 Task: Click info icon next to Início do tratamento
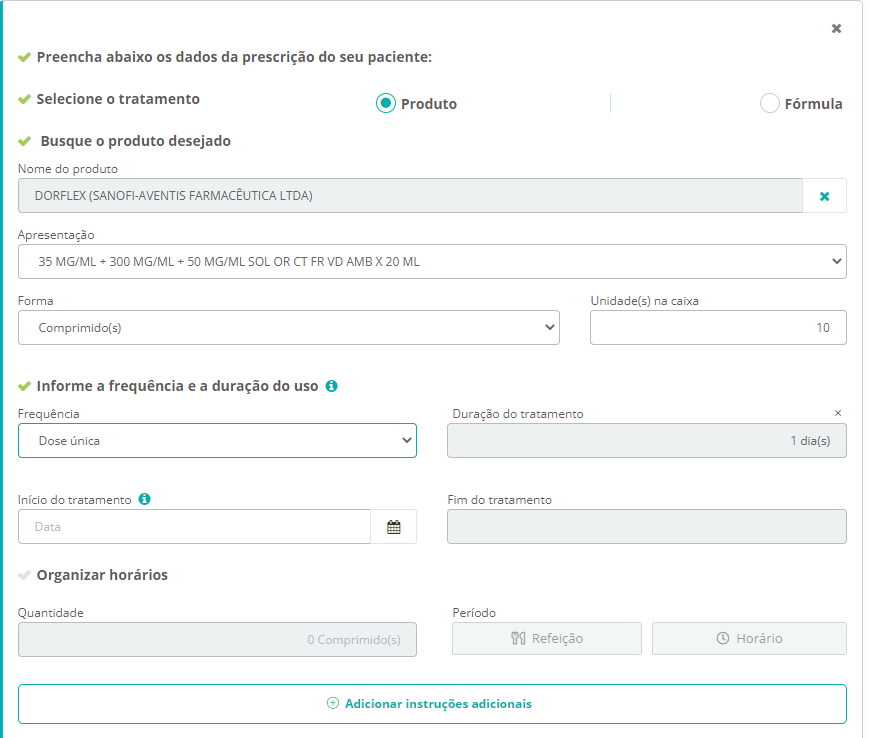click(144, 499)
